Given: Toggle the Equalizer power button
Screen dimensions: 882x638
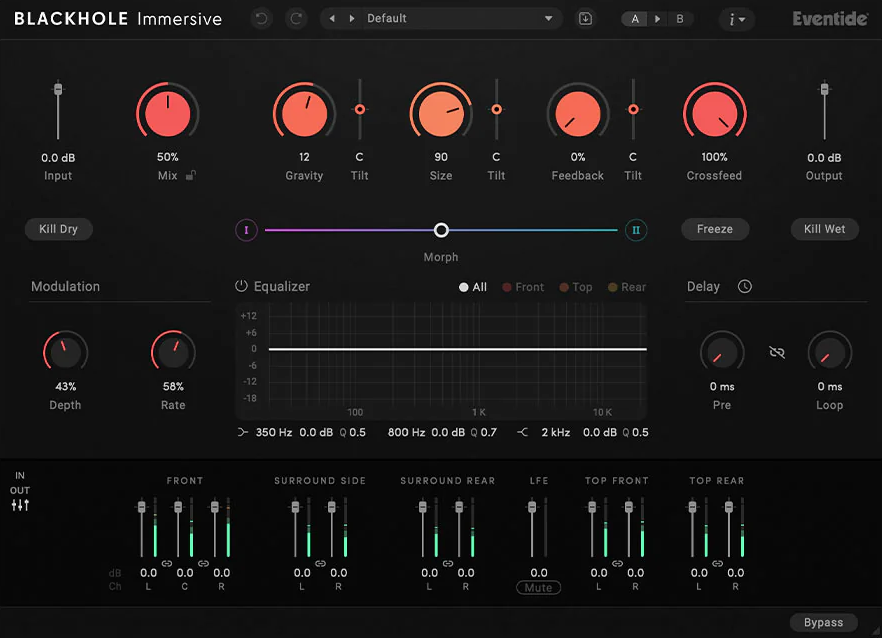Looking at the screenshot, I should (x=241, y=286).
